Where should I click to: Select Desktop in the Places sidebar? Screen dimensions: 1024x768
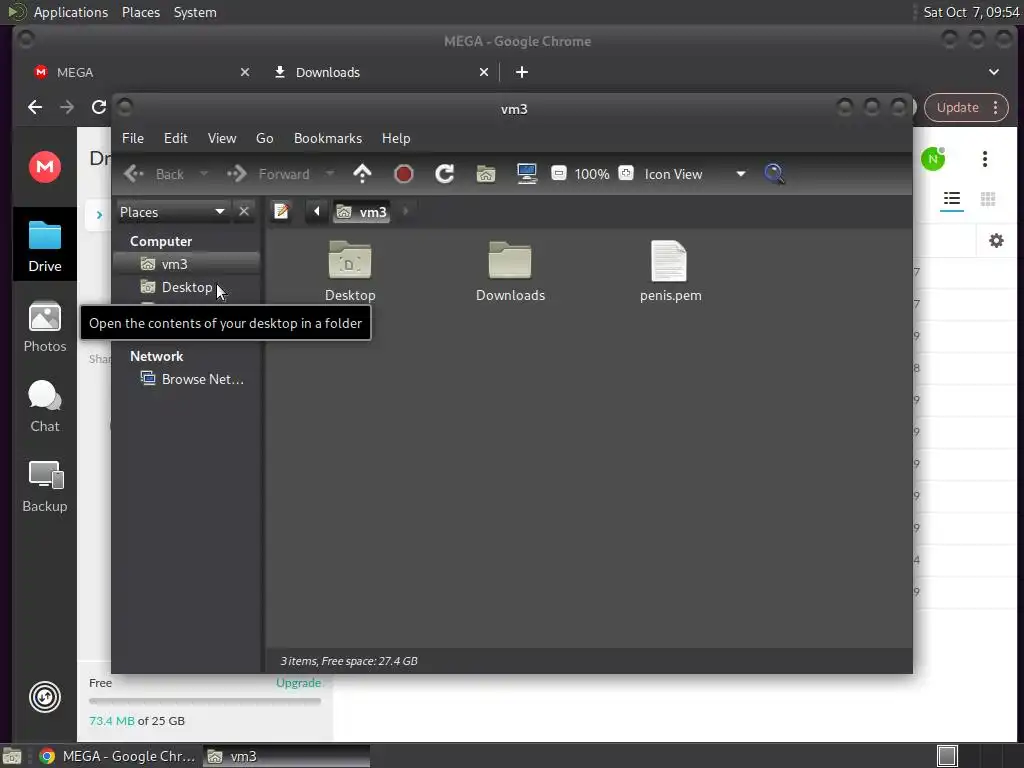187,287
